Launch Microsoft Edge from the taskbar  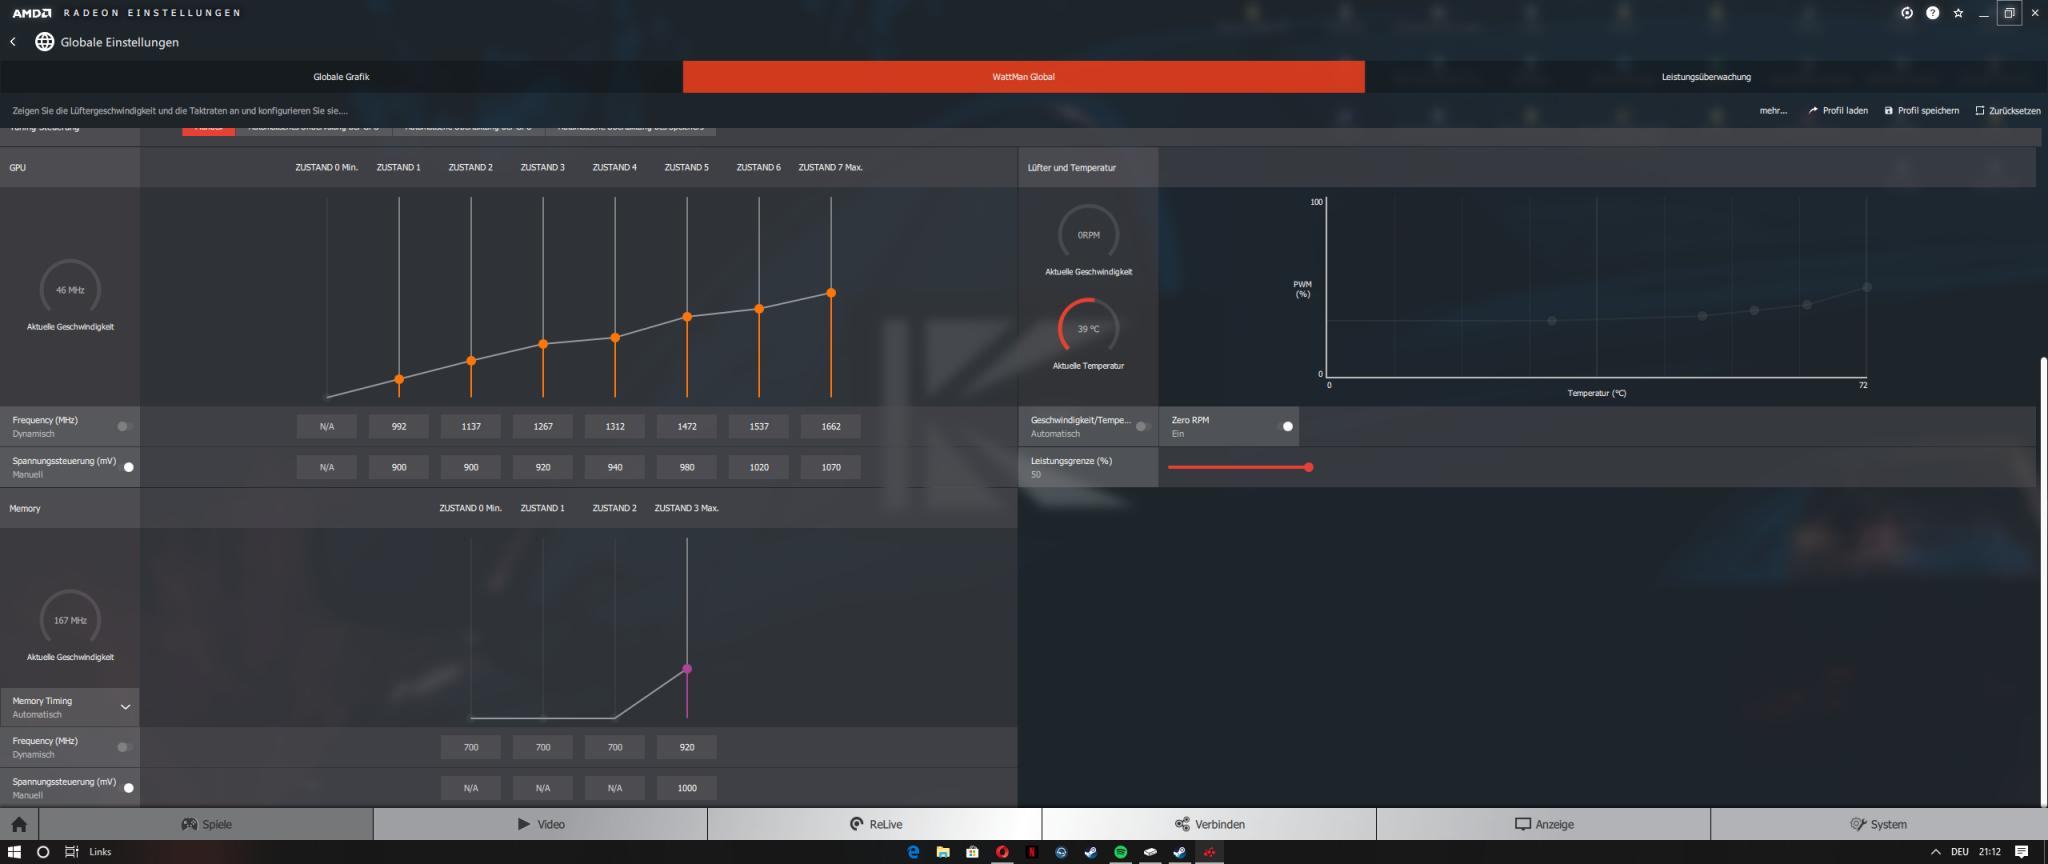tap(913, 852)
